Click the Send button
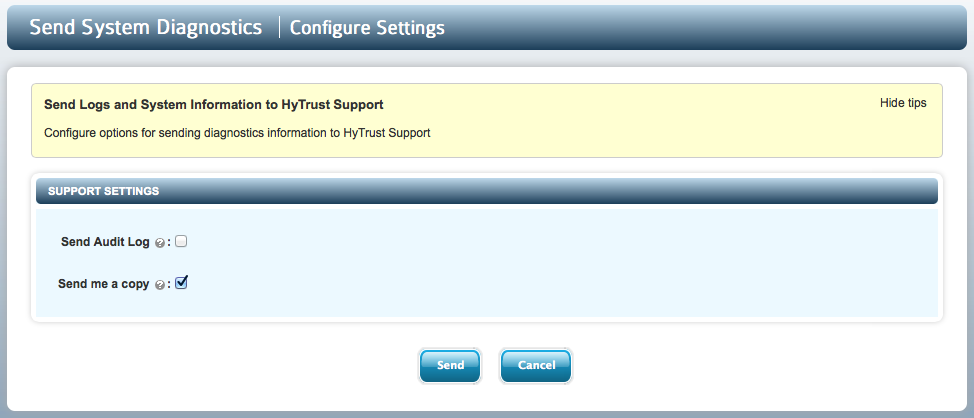Image resolution: width=974 pixels, height=418 pixels. click(x=450, y=366)
